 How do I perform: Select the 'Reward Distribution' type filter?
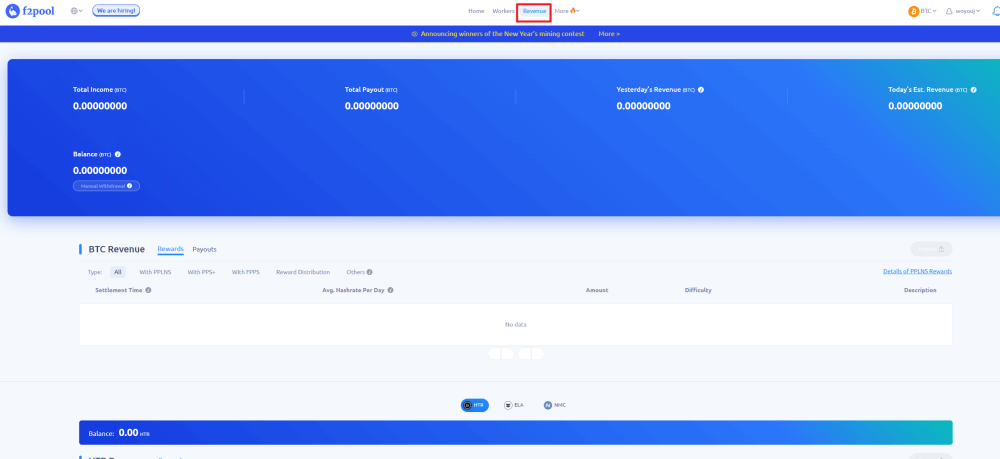coord(302,272)
